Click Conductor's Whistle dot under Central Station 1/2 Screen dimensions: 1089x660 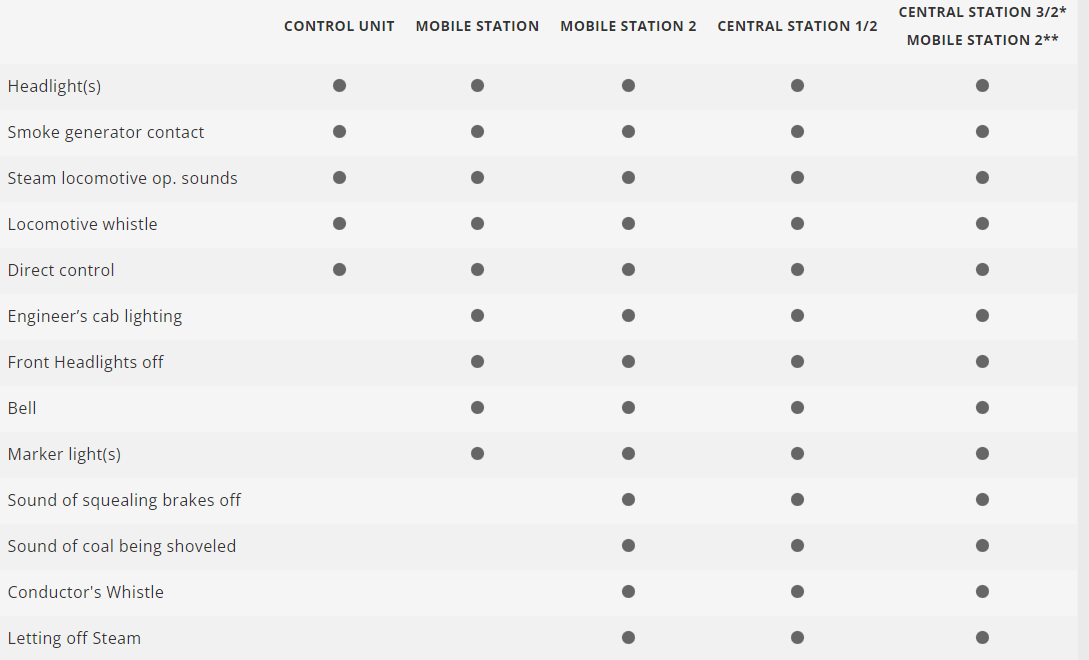797,592
